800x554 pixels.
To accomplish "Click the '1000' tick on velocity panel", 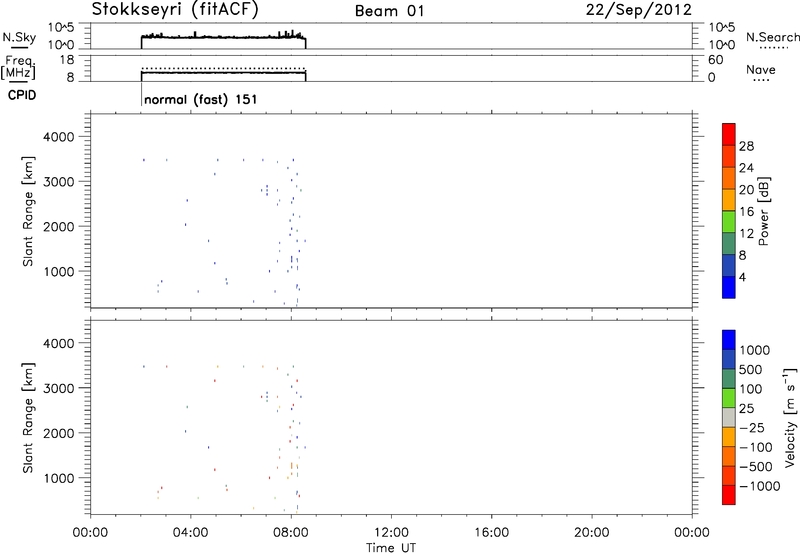I will (x=59, y=478).
